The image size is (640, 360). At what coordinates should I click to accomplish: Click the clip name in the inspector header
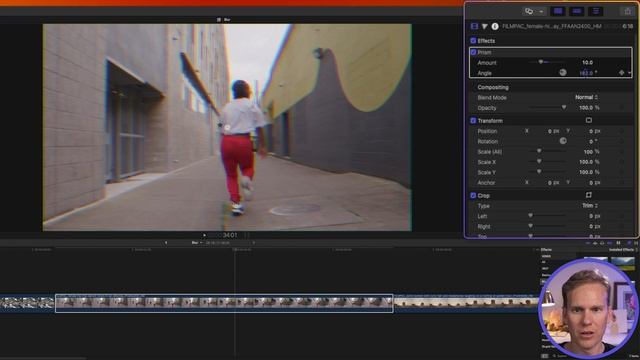pyautogui.click(x=551, y=26)
